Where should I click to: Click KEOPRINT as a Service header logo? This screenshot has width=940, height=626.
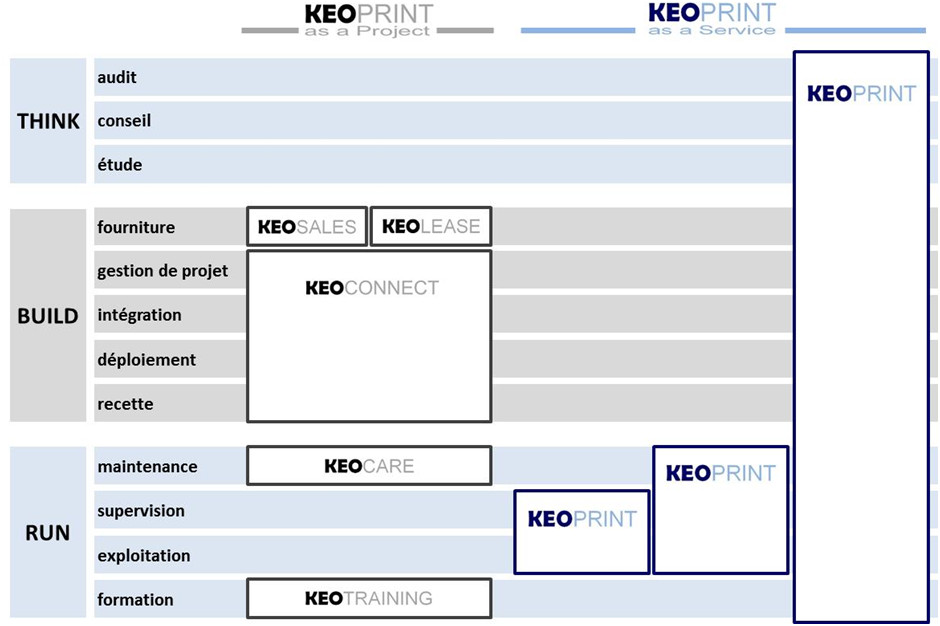pyautogui.click(x=712, y=19)
